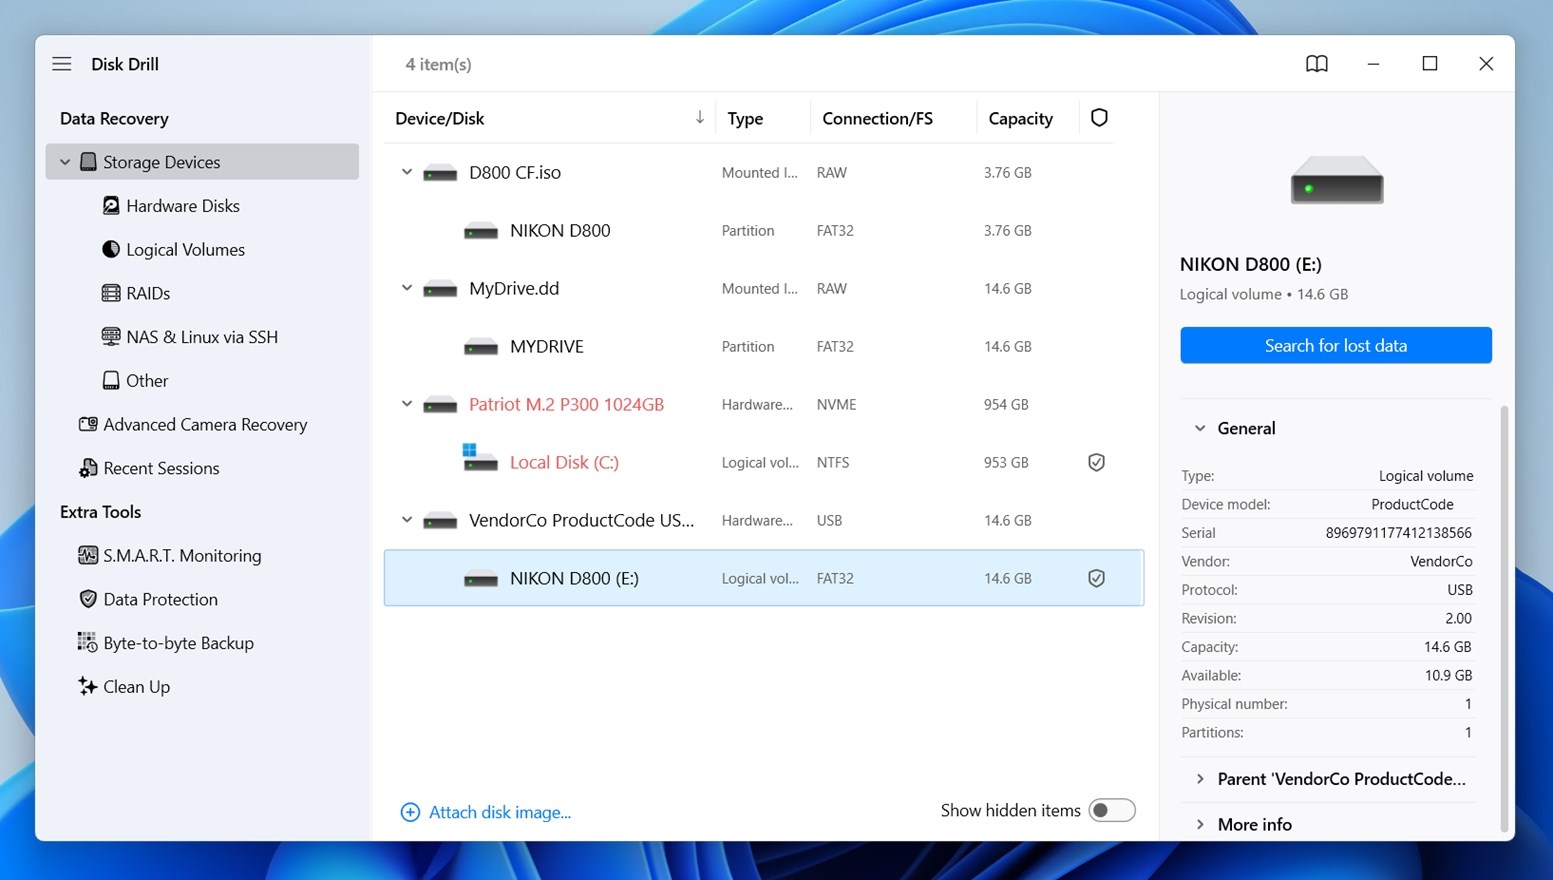Click the Clean Up sparkle icon
1553x880 pixels.
[88, 686]
